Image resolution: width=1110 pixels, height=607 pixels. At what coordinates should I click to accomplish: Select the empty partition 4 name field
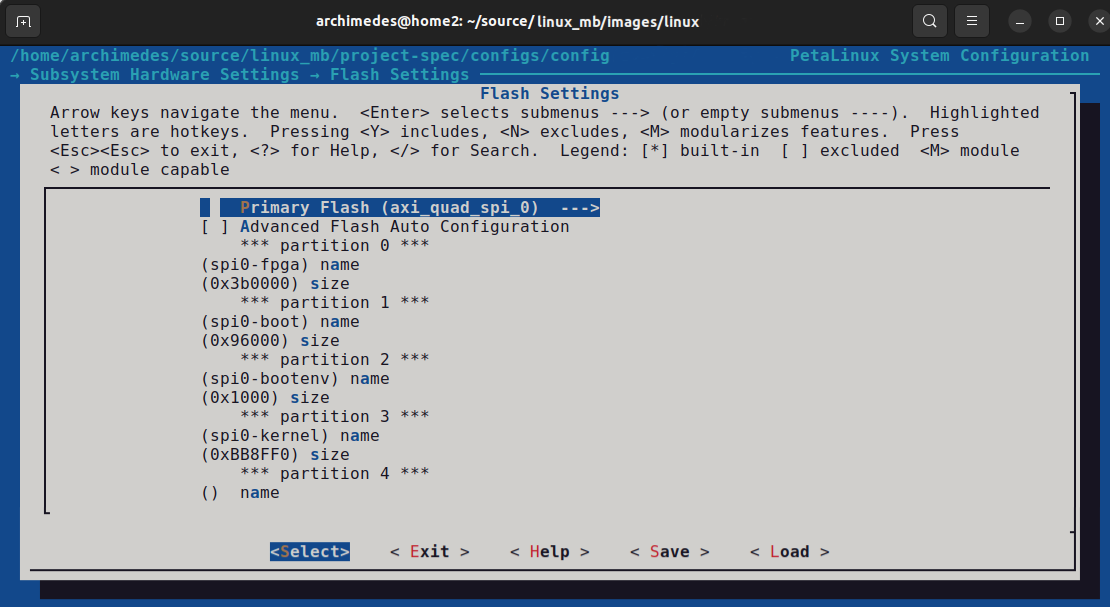coord(240,493)
